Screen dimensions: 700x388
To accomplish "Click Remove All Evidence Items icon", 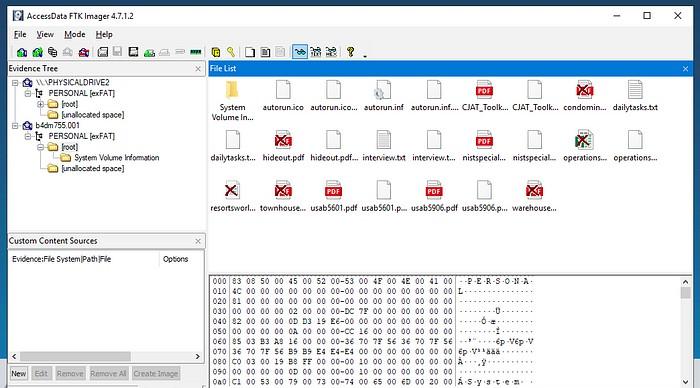I will pos(83,52).
